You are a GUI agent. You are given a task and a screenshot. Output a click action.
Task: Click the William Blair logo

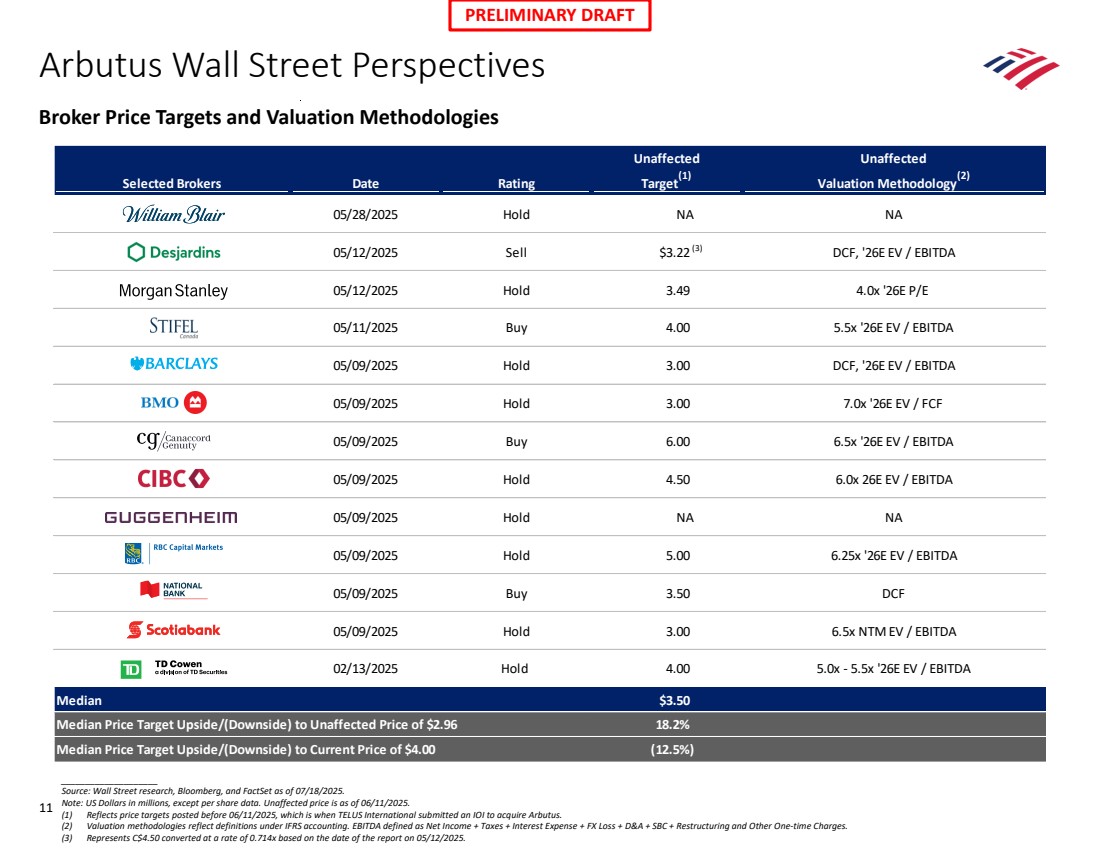tap(172, 215)
